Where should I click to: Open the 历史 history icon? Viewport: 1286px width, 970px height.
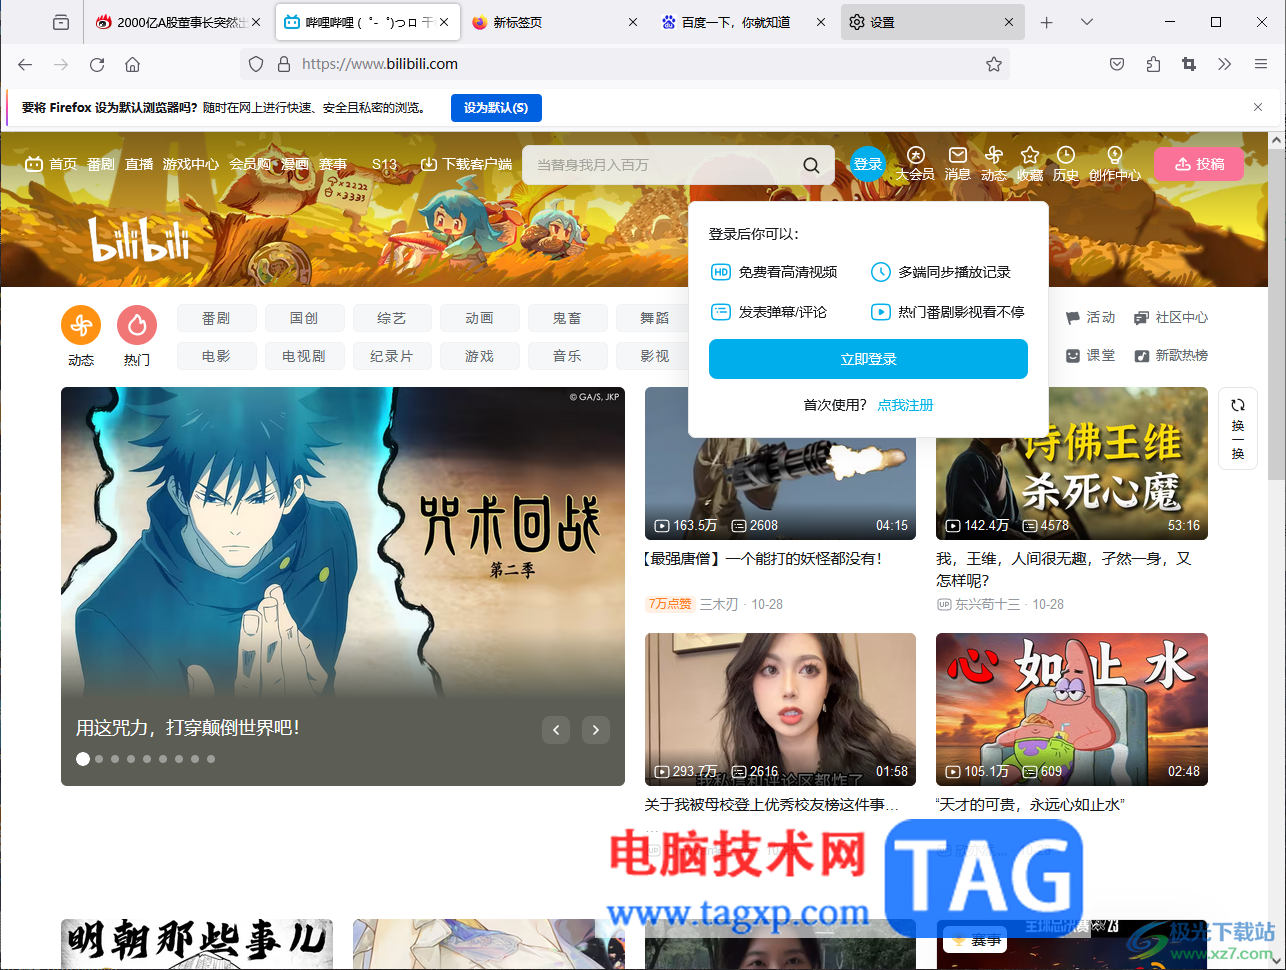pyautogui.click(x=1065, y=156)
